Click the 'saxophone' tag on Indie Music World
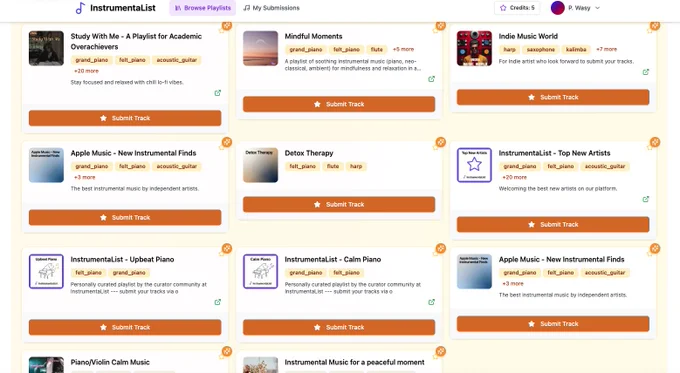 pos(540,49)
